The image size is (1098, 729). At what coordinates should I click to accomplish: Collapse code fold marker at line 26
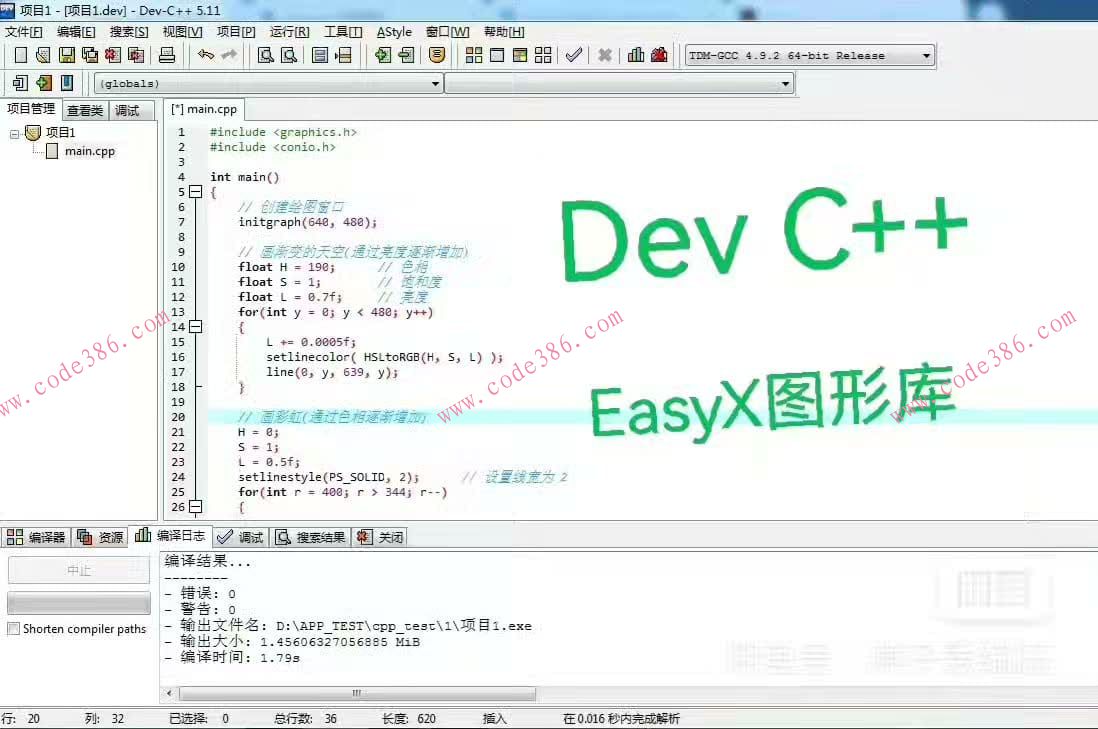click(x=196, y=507)
